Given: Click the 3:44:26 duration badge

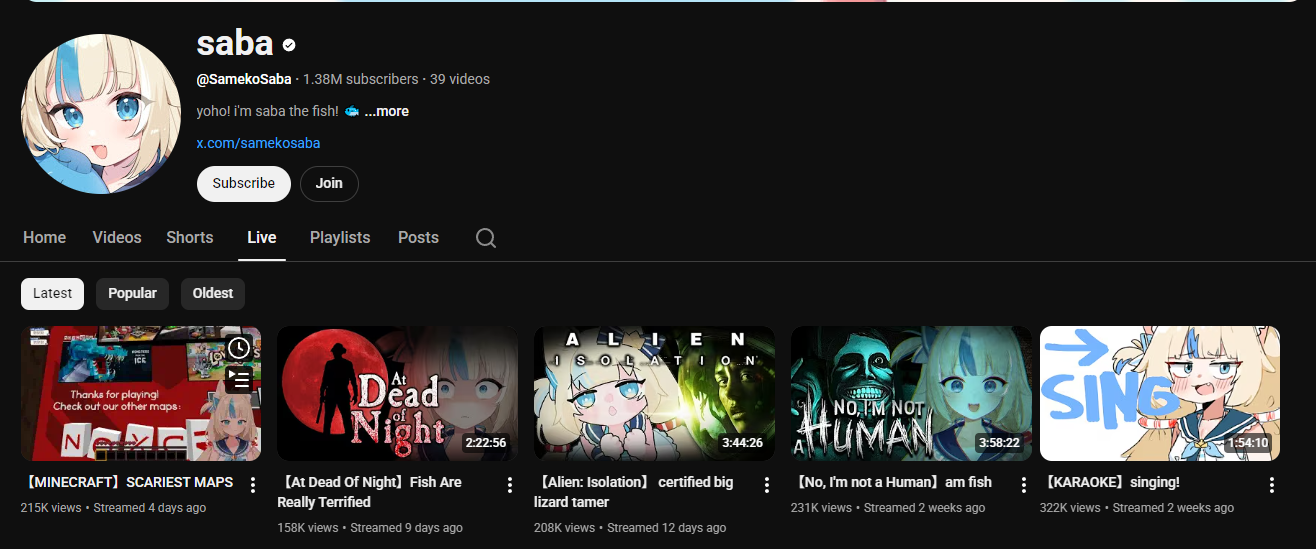Looking at the screenshot, I should pyautogui.click(x=743, y=443).
